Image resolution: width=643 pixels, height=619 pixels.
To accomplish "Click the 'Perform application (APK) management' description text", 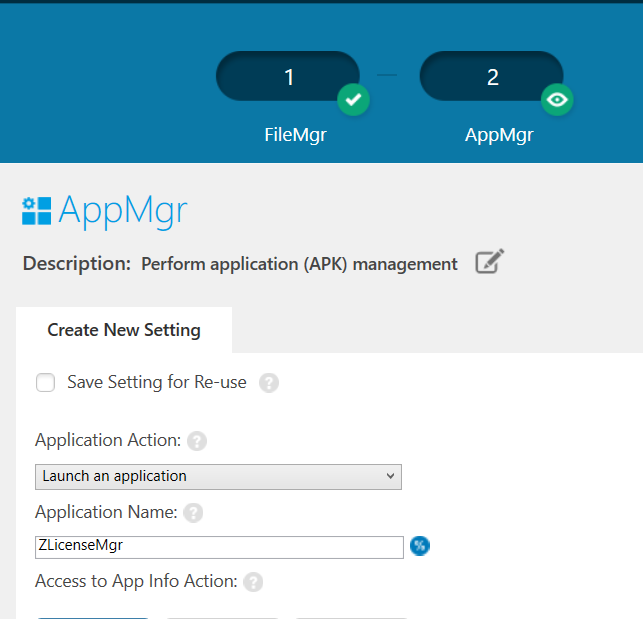I will (x=299, y=264).
